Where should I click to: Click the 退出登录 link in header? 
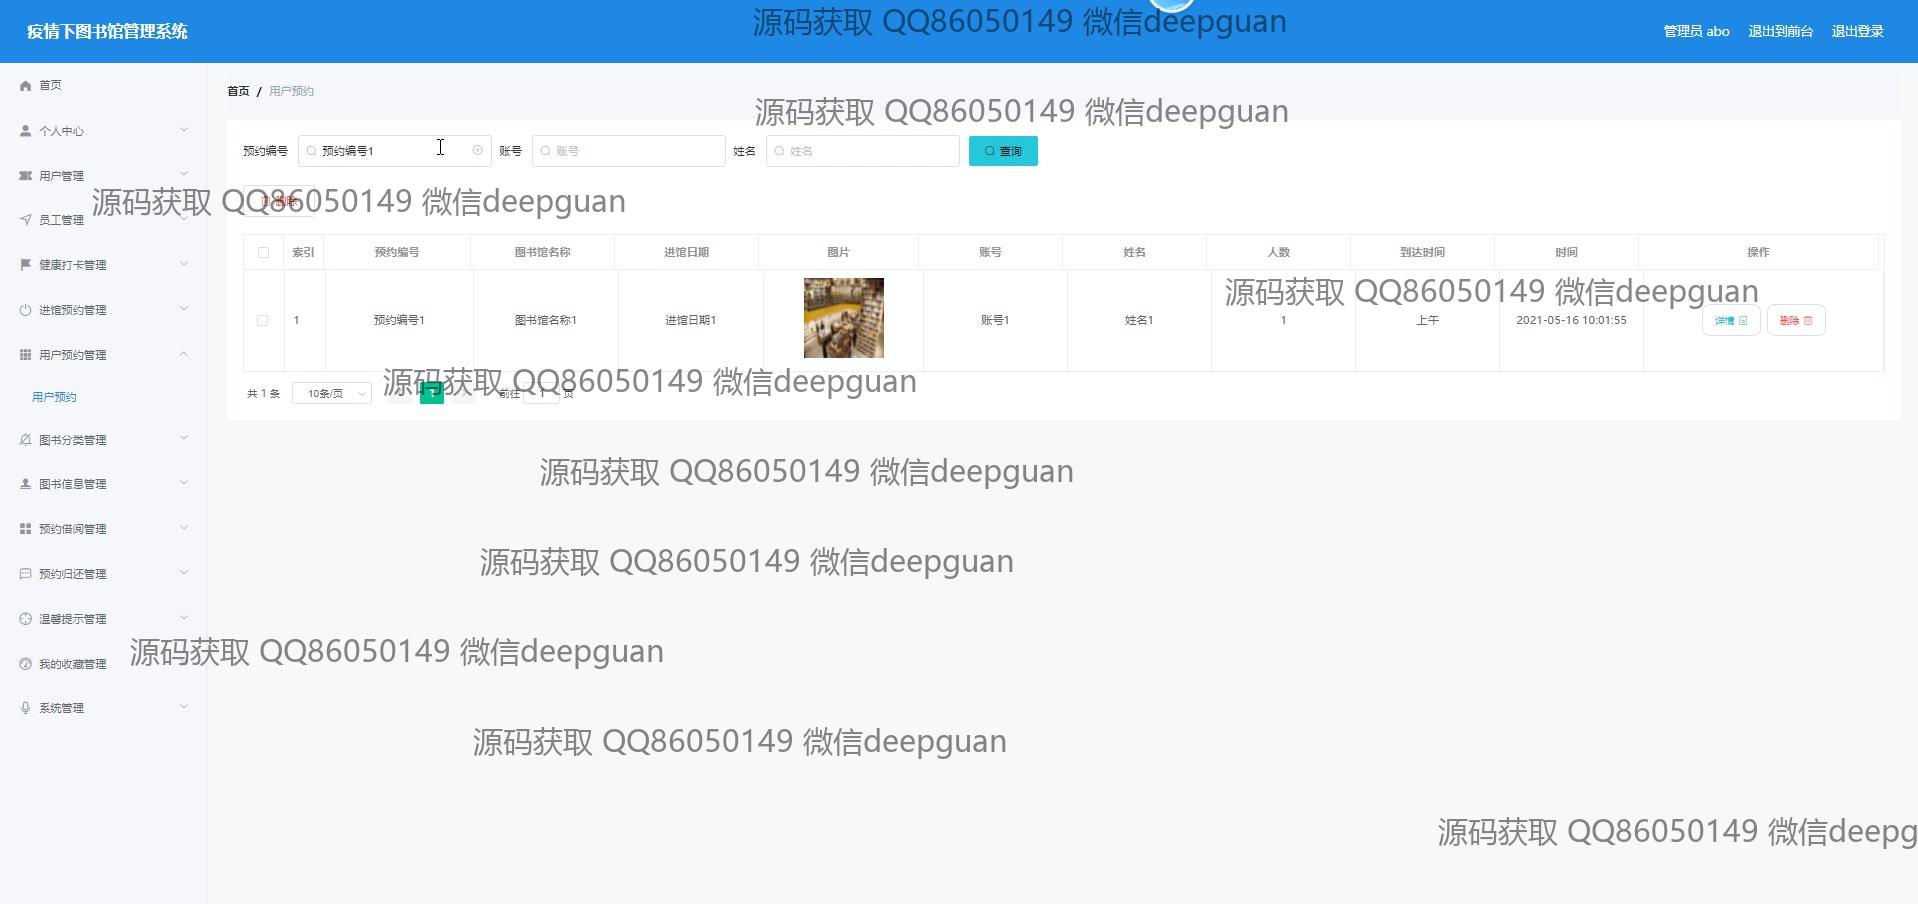click(x=1857, y=31)
